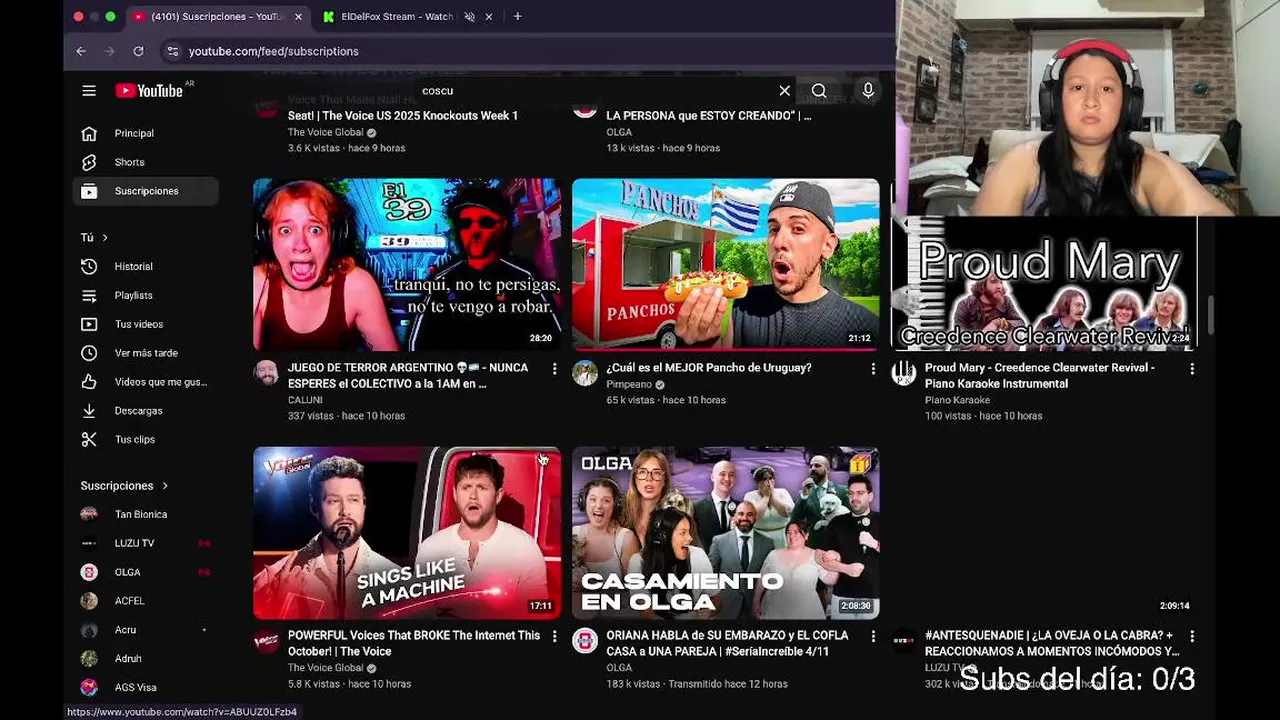Expand the Tú section chevron
The image size is (1280, 720).
click(x=104, y=238)
